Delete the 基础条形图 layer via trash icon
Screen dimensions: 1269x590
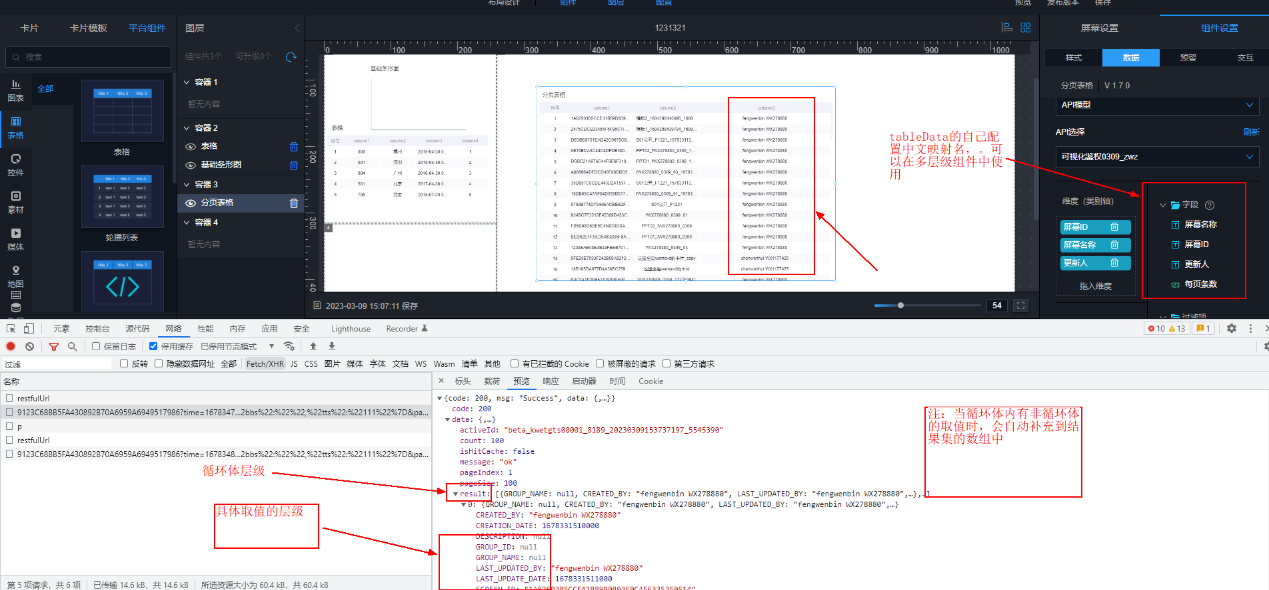point(293,165)
